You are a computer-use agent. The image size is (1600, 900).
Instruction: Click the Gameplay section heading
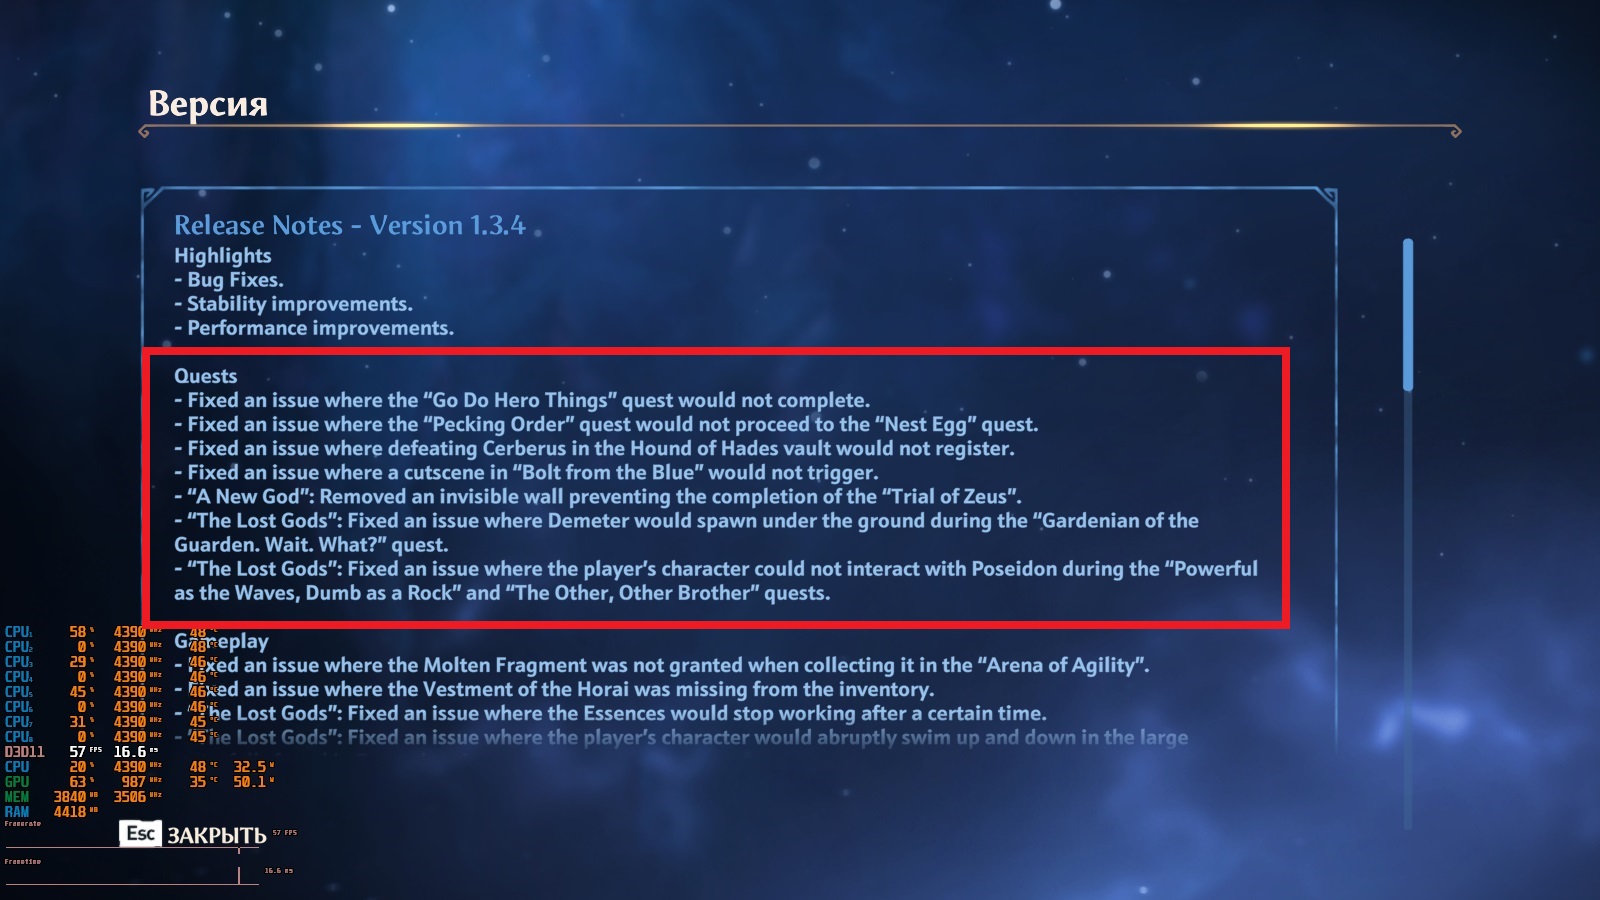coord(221,641)
